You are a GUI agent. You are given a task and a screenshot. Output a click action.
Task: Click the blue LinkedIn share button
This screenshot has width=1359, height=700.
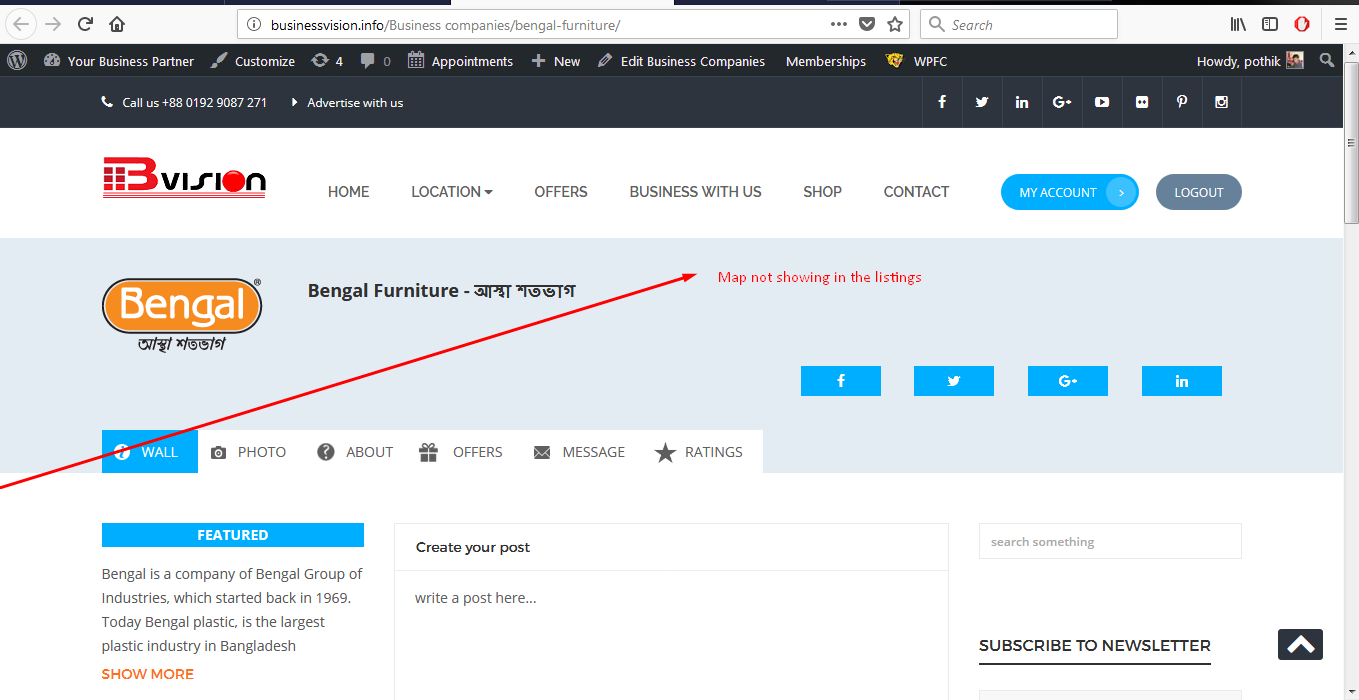tap(1182, 381)
